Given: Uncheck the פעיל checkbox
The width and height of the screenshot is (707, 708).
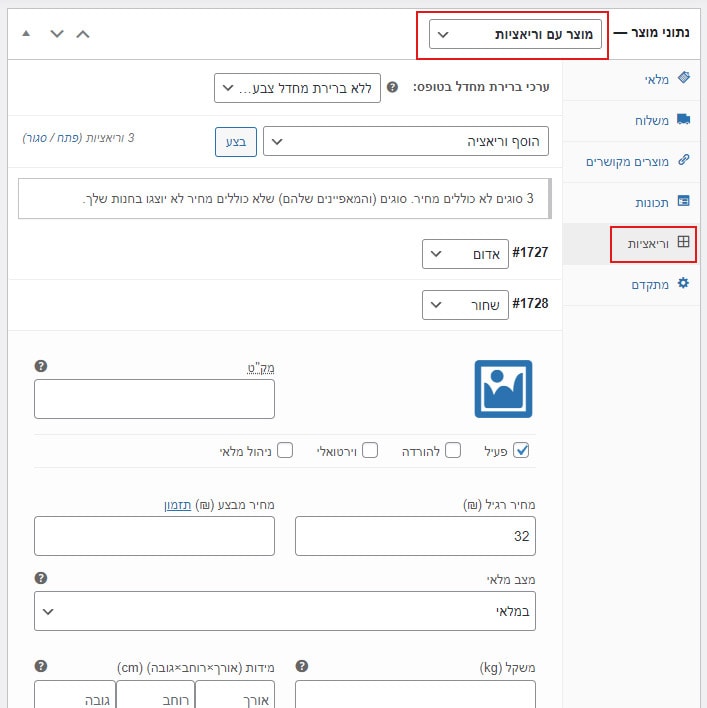Looking at the screenshot, I should [x=521, y=450].
